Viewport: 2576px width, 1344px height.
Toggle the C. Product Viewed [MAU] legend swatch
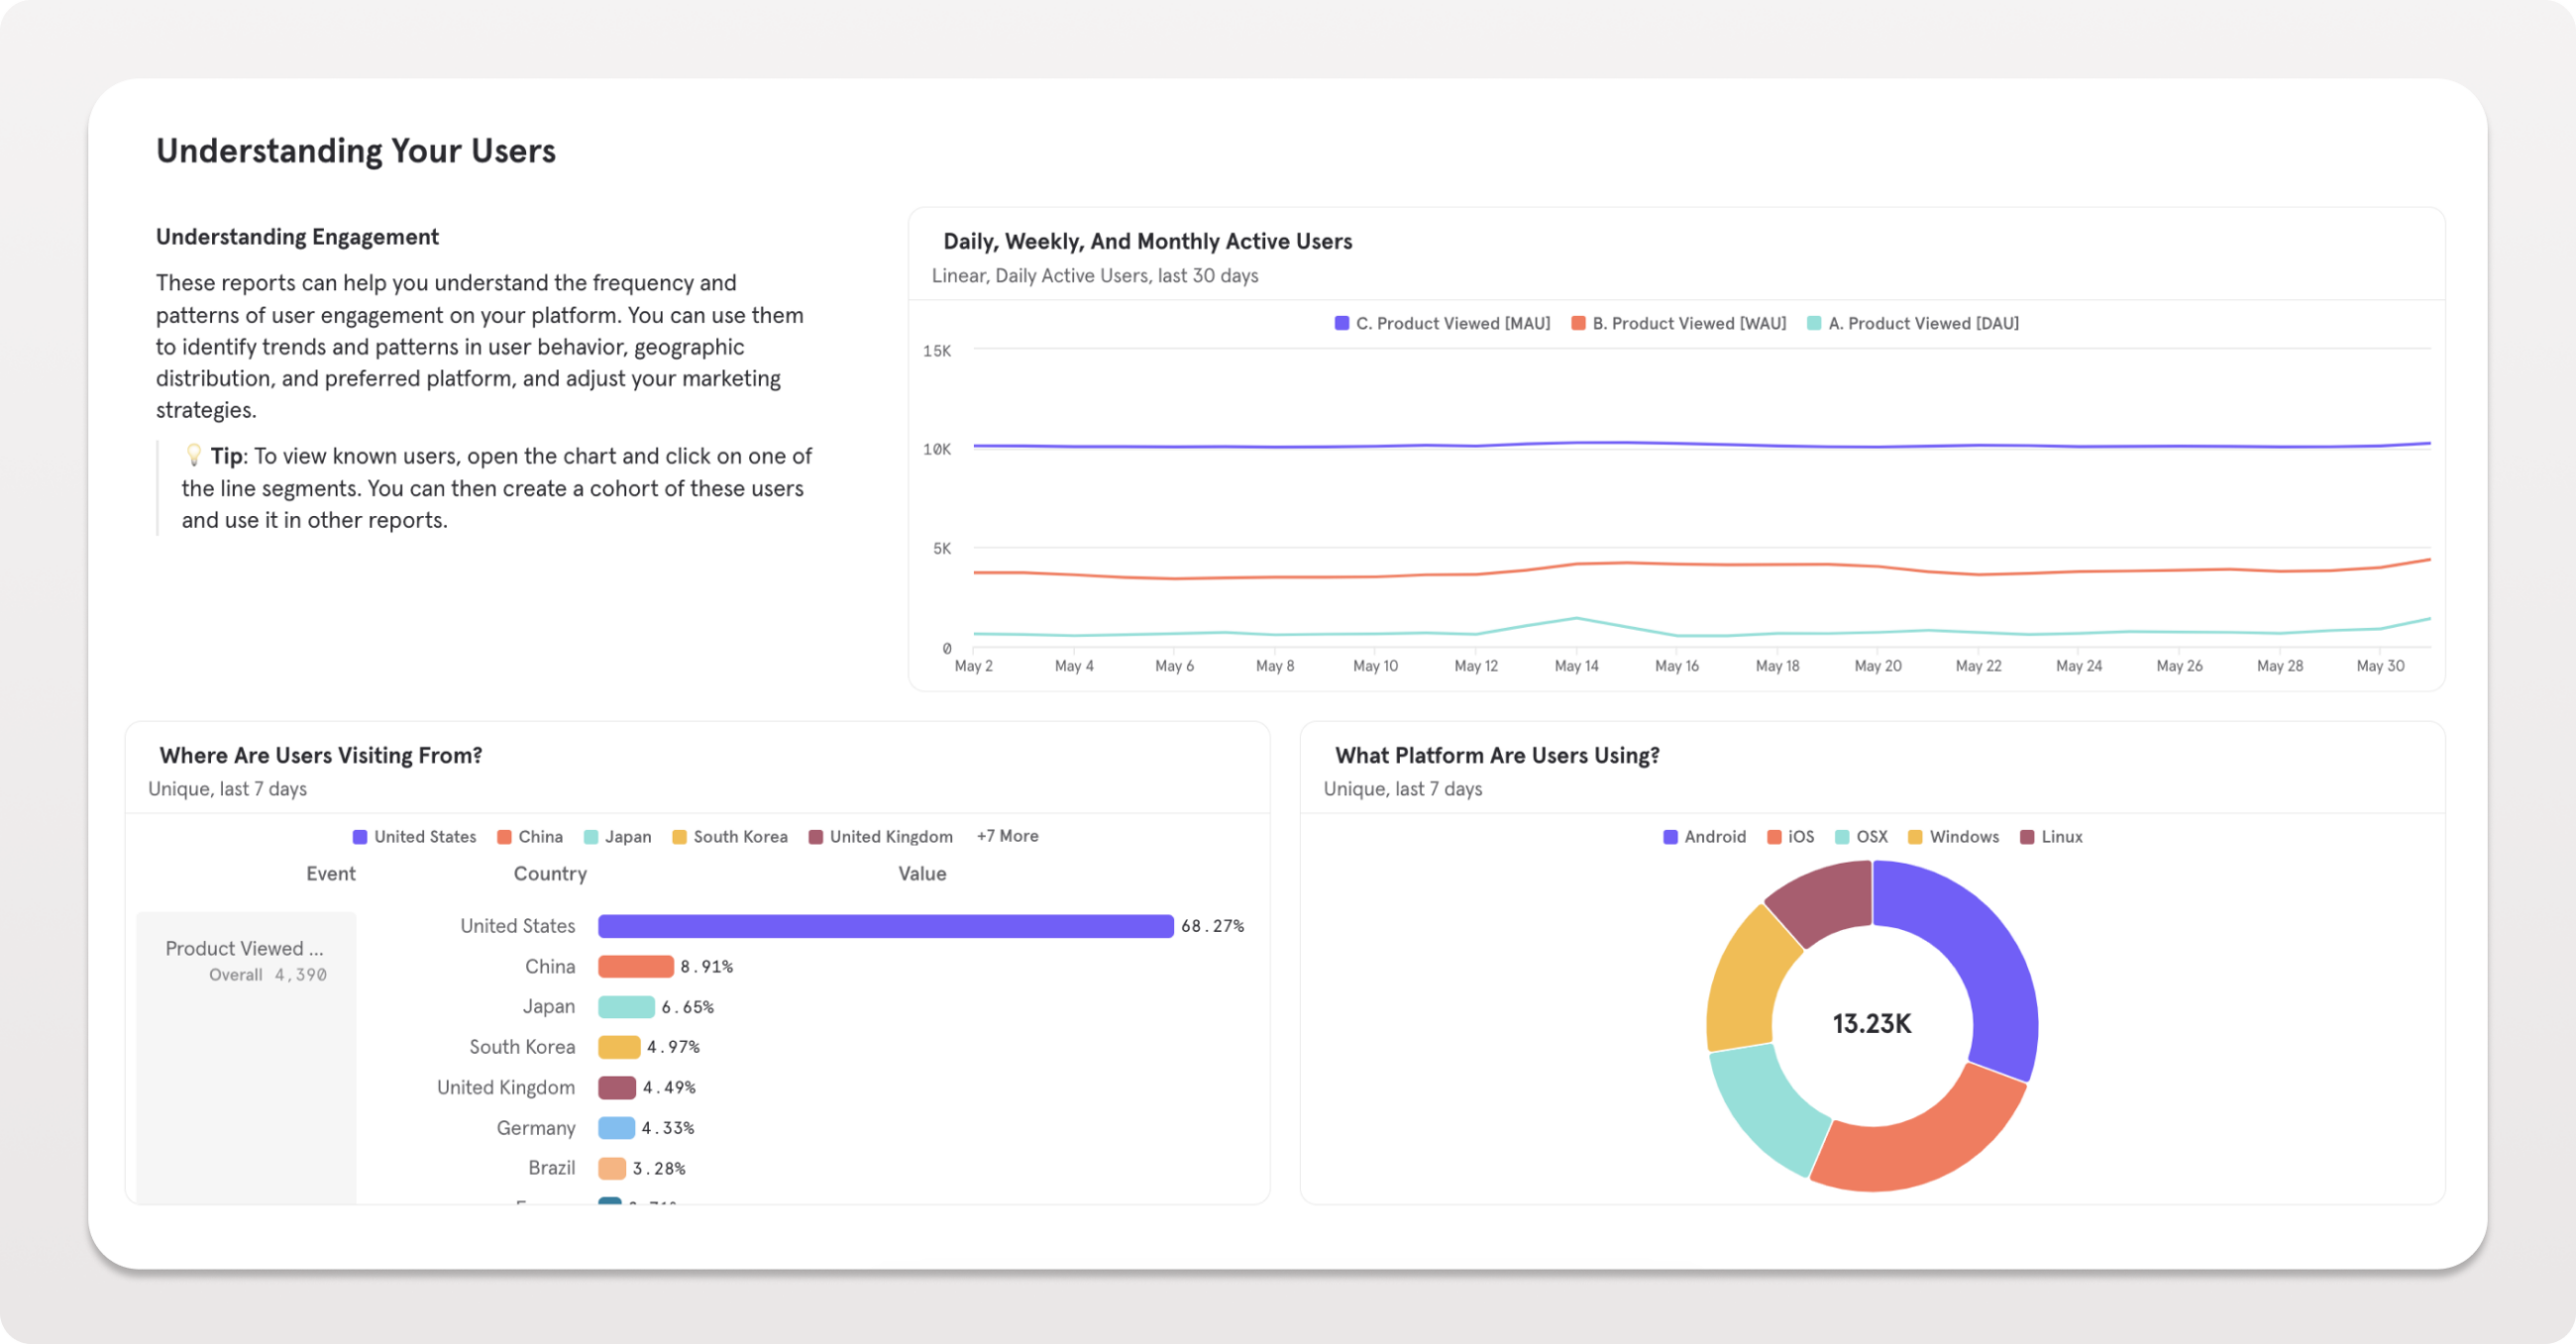pyautogui.click(x=1342, y=323)
